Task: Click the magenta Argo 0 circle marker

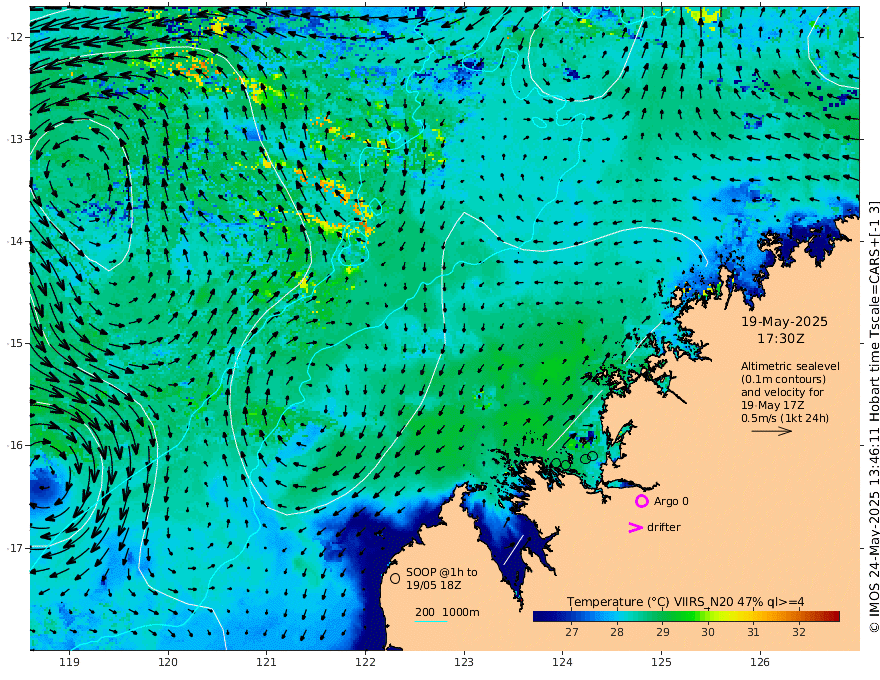Action: click(x=641, y=501)
